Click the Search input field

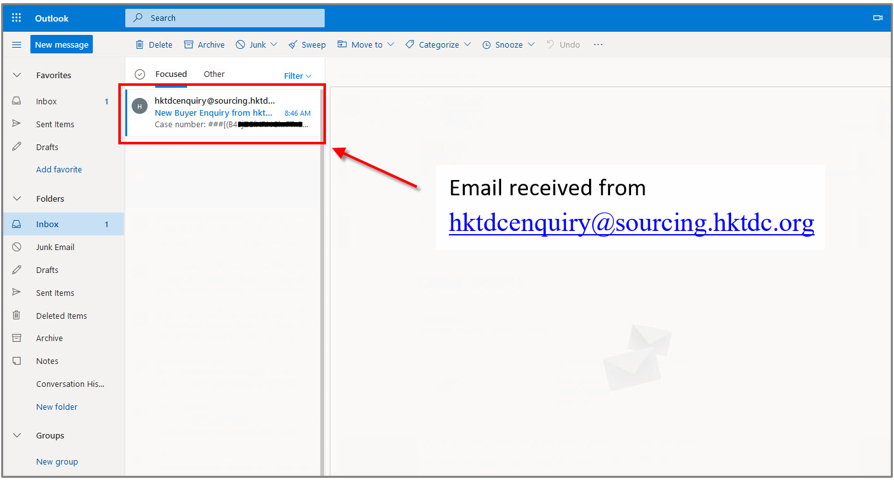tap(225, 18)
